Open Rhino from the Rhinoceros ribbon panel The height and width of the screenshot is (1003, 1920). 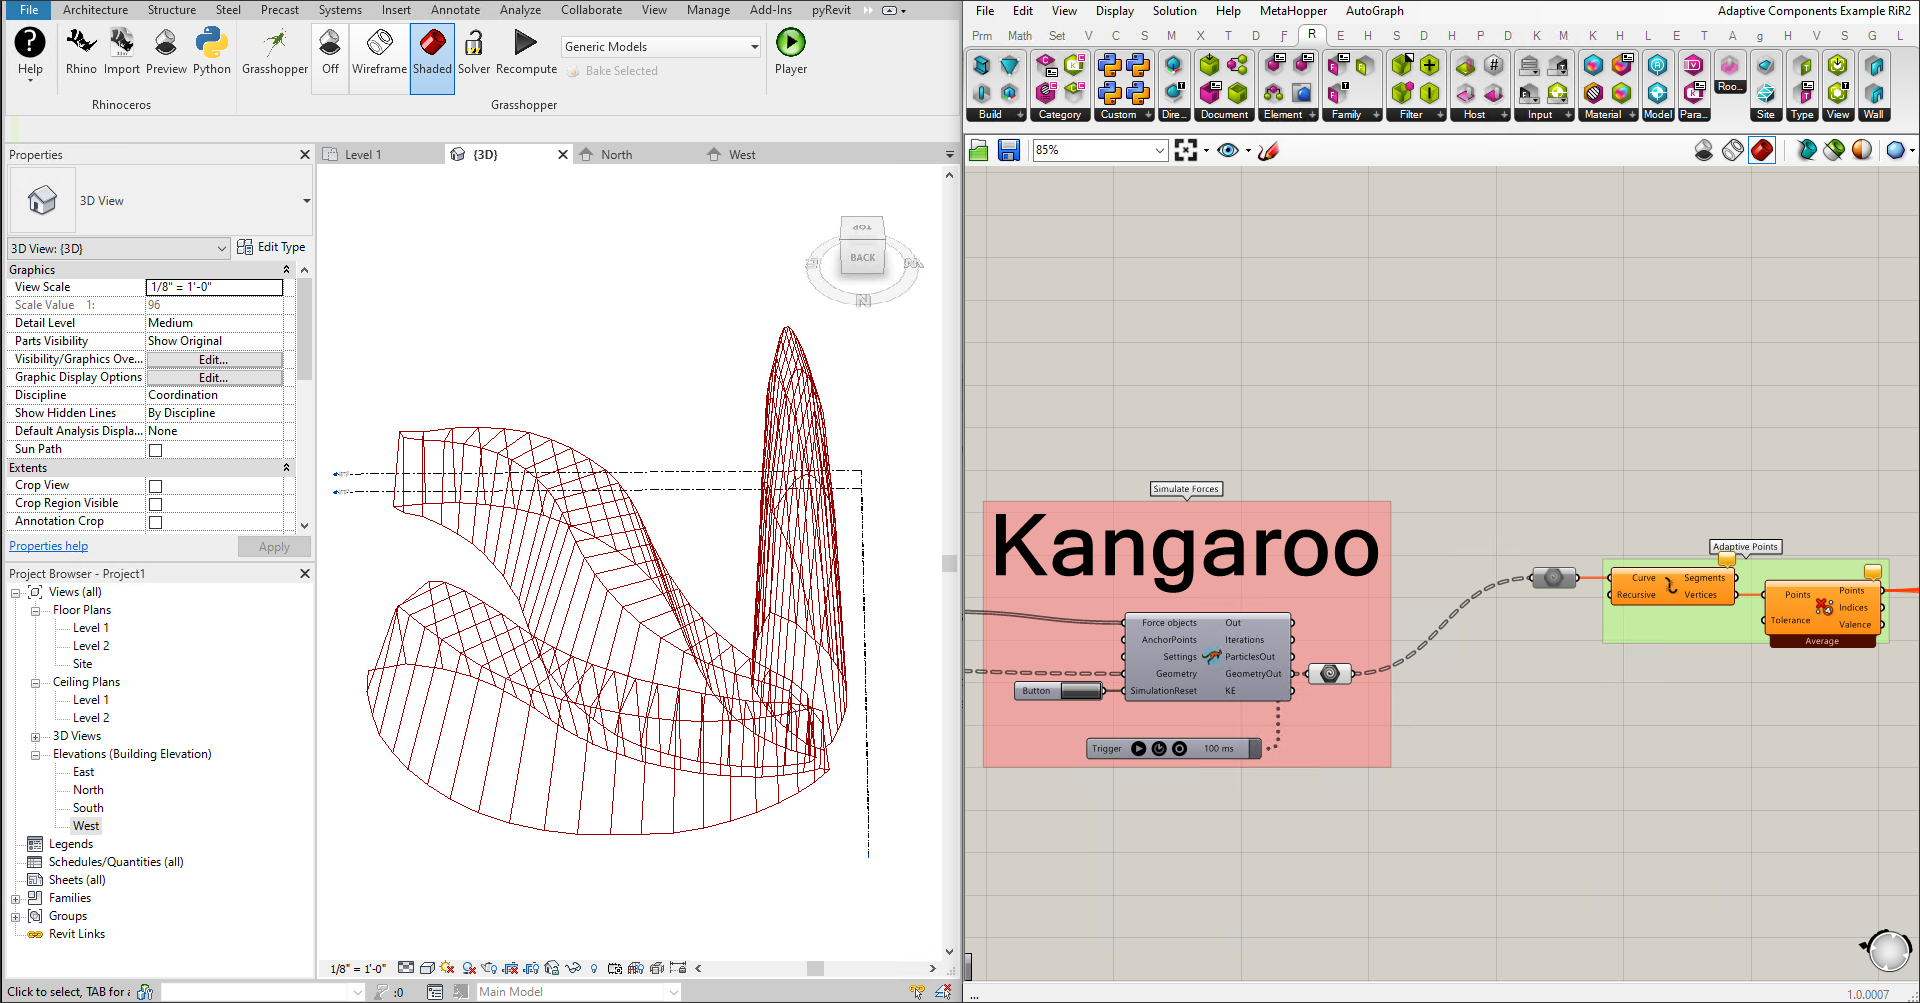[x=81, y=52]
